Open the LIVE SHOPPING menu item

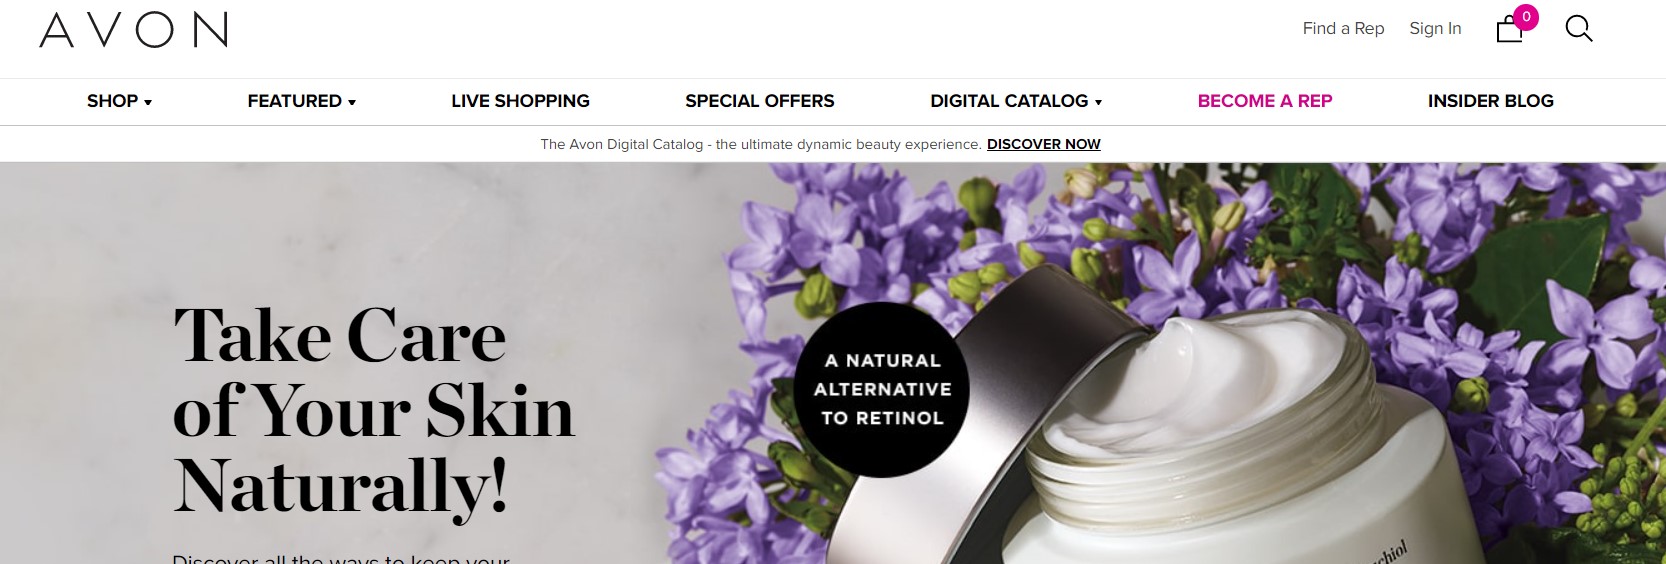[520, 101]
